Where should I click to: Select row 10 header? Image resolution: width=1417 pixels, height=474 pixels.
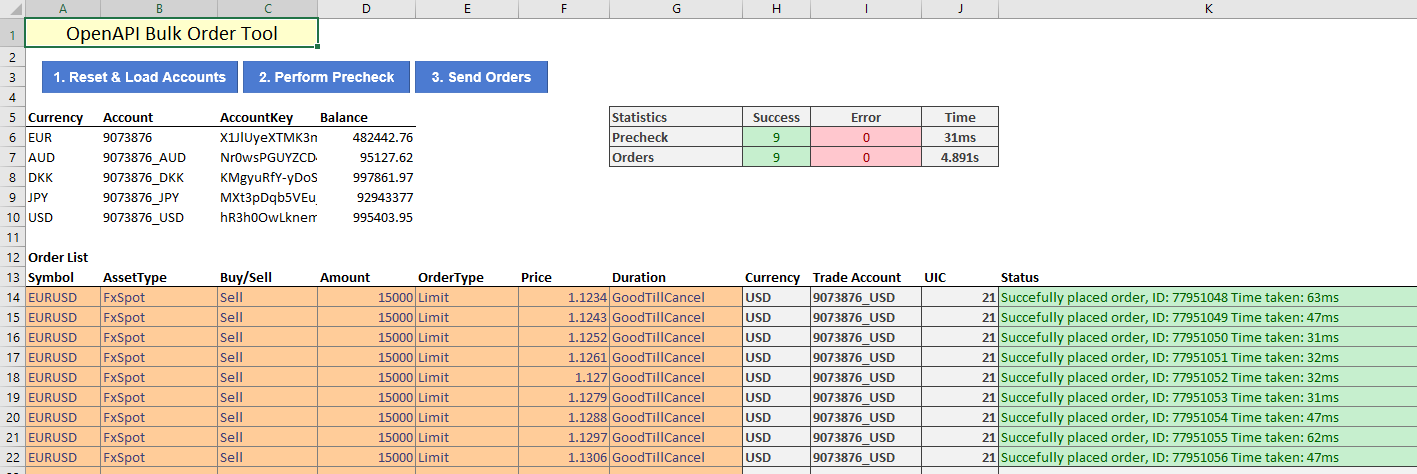[x=12, y=217]
